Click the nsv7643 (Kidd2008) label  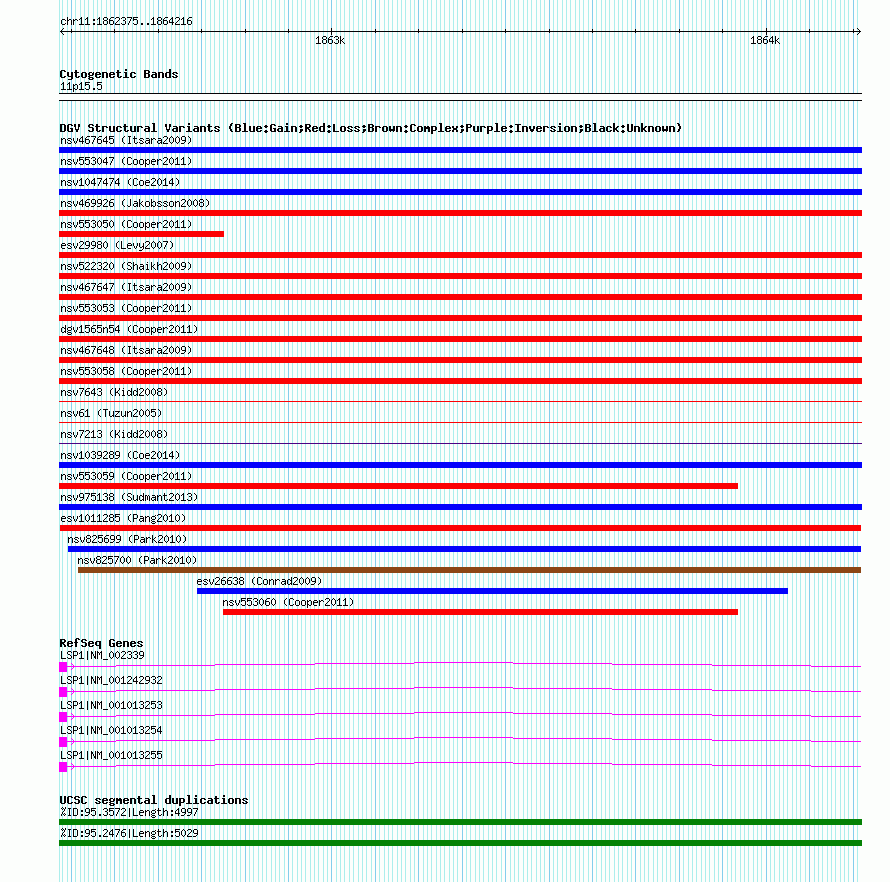tap(114, 392)
